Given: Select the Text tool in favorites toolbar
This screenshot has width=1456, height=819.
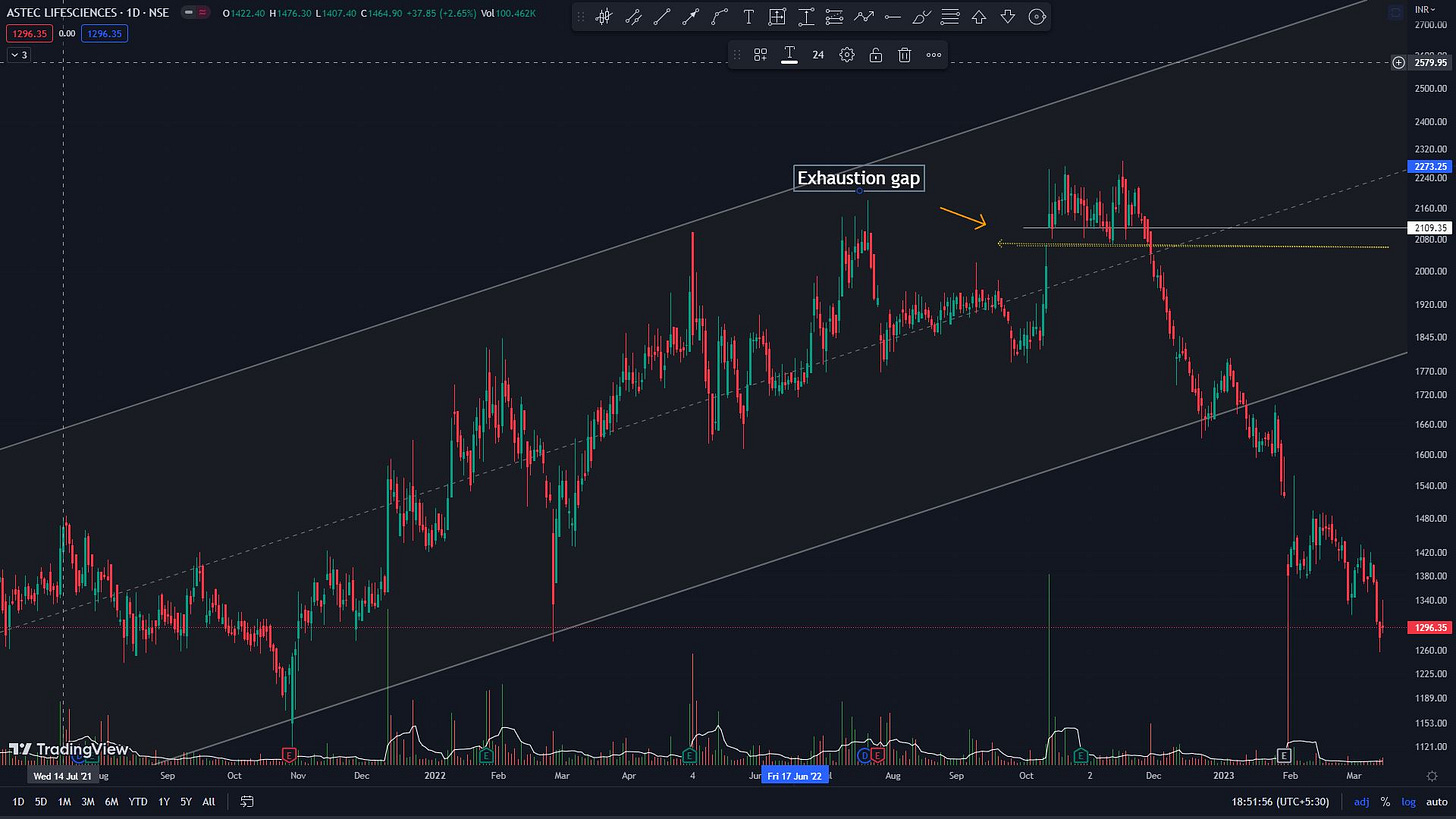Looking at the screenshot, I should (748, 17).
